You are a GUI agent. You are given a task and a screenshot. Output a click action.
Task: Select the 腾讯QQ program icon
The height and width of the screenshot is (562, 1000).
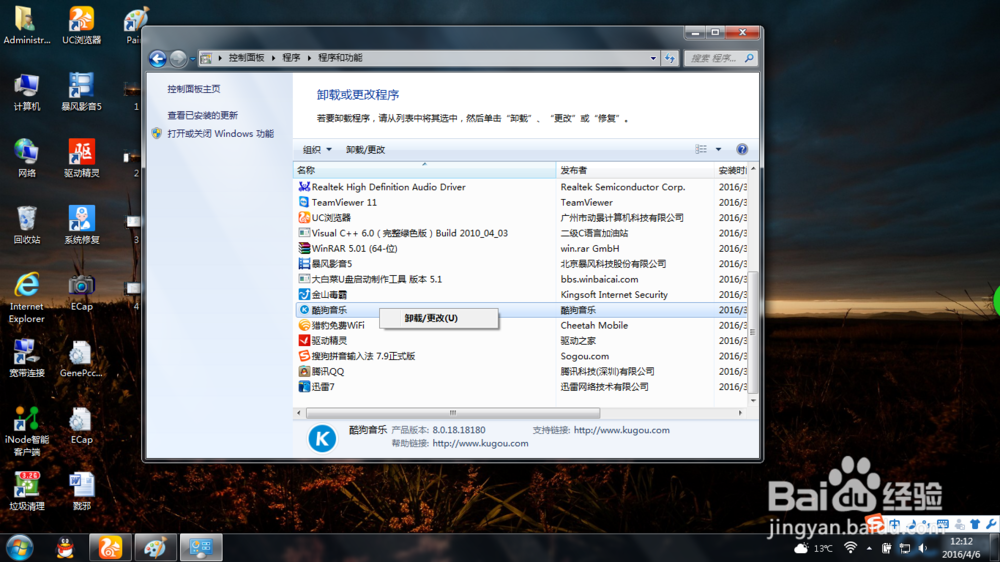click(x=304, y=371)
